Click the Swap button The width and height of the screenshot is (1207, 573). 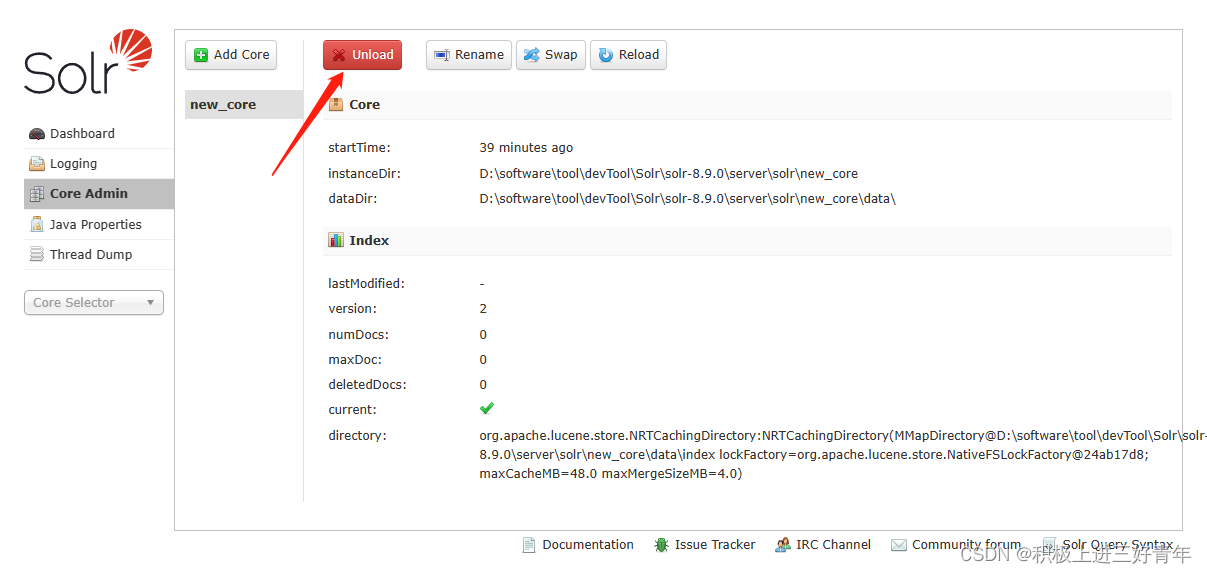tap(551, 55)
